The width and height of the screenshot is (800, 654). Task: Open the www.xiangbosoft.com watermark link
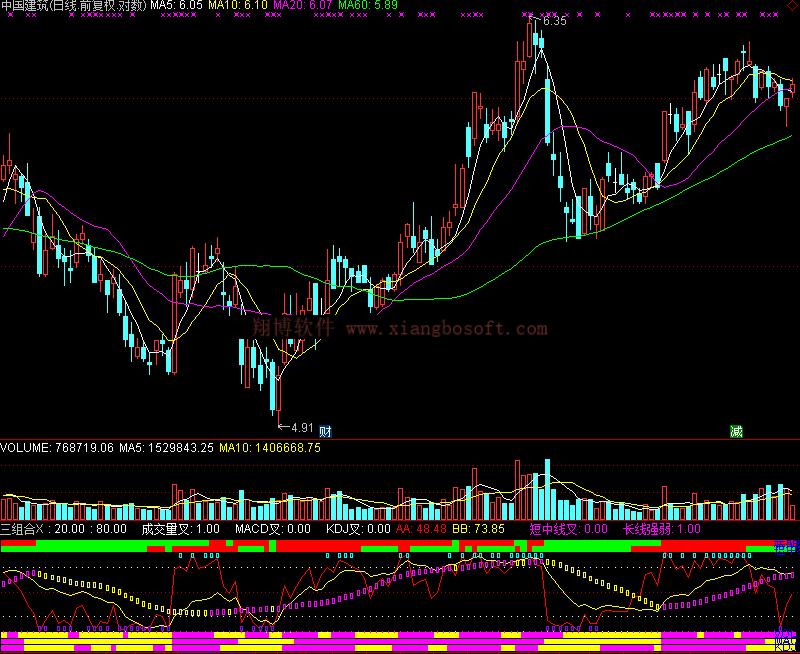pyautogui.click(x=447, y=328)
